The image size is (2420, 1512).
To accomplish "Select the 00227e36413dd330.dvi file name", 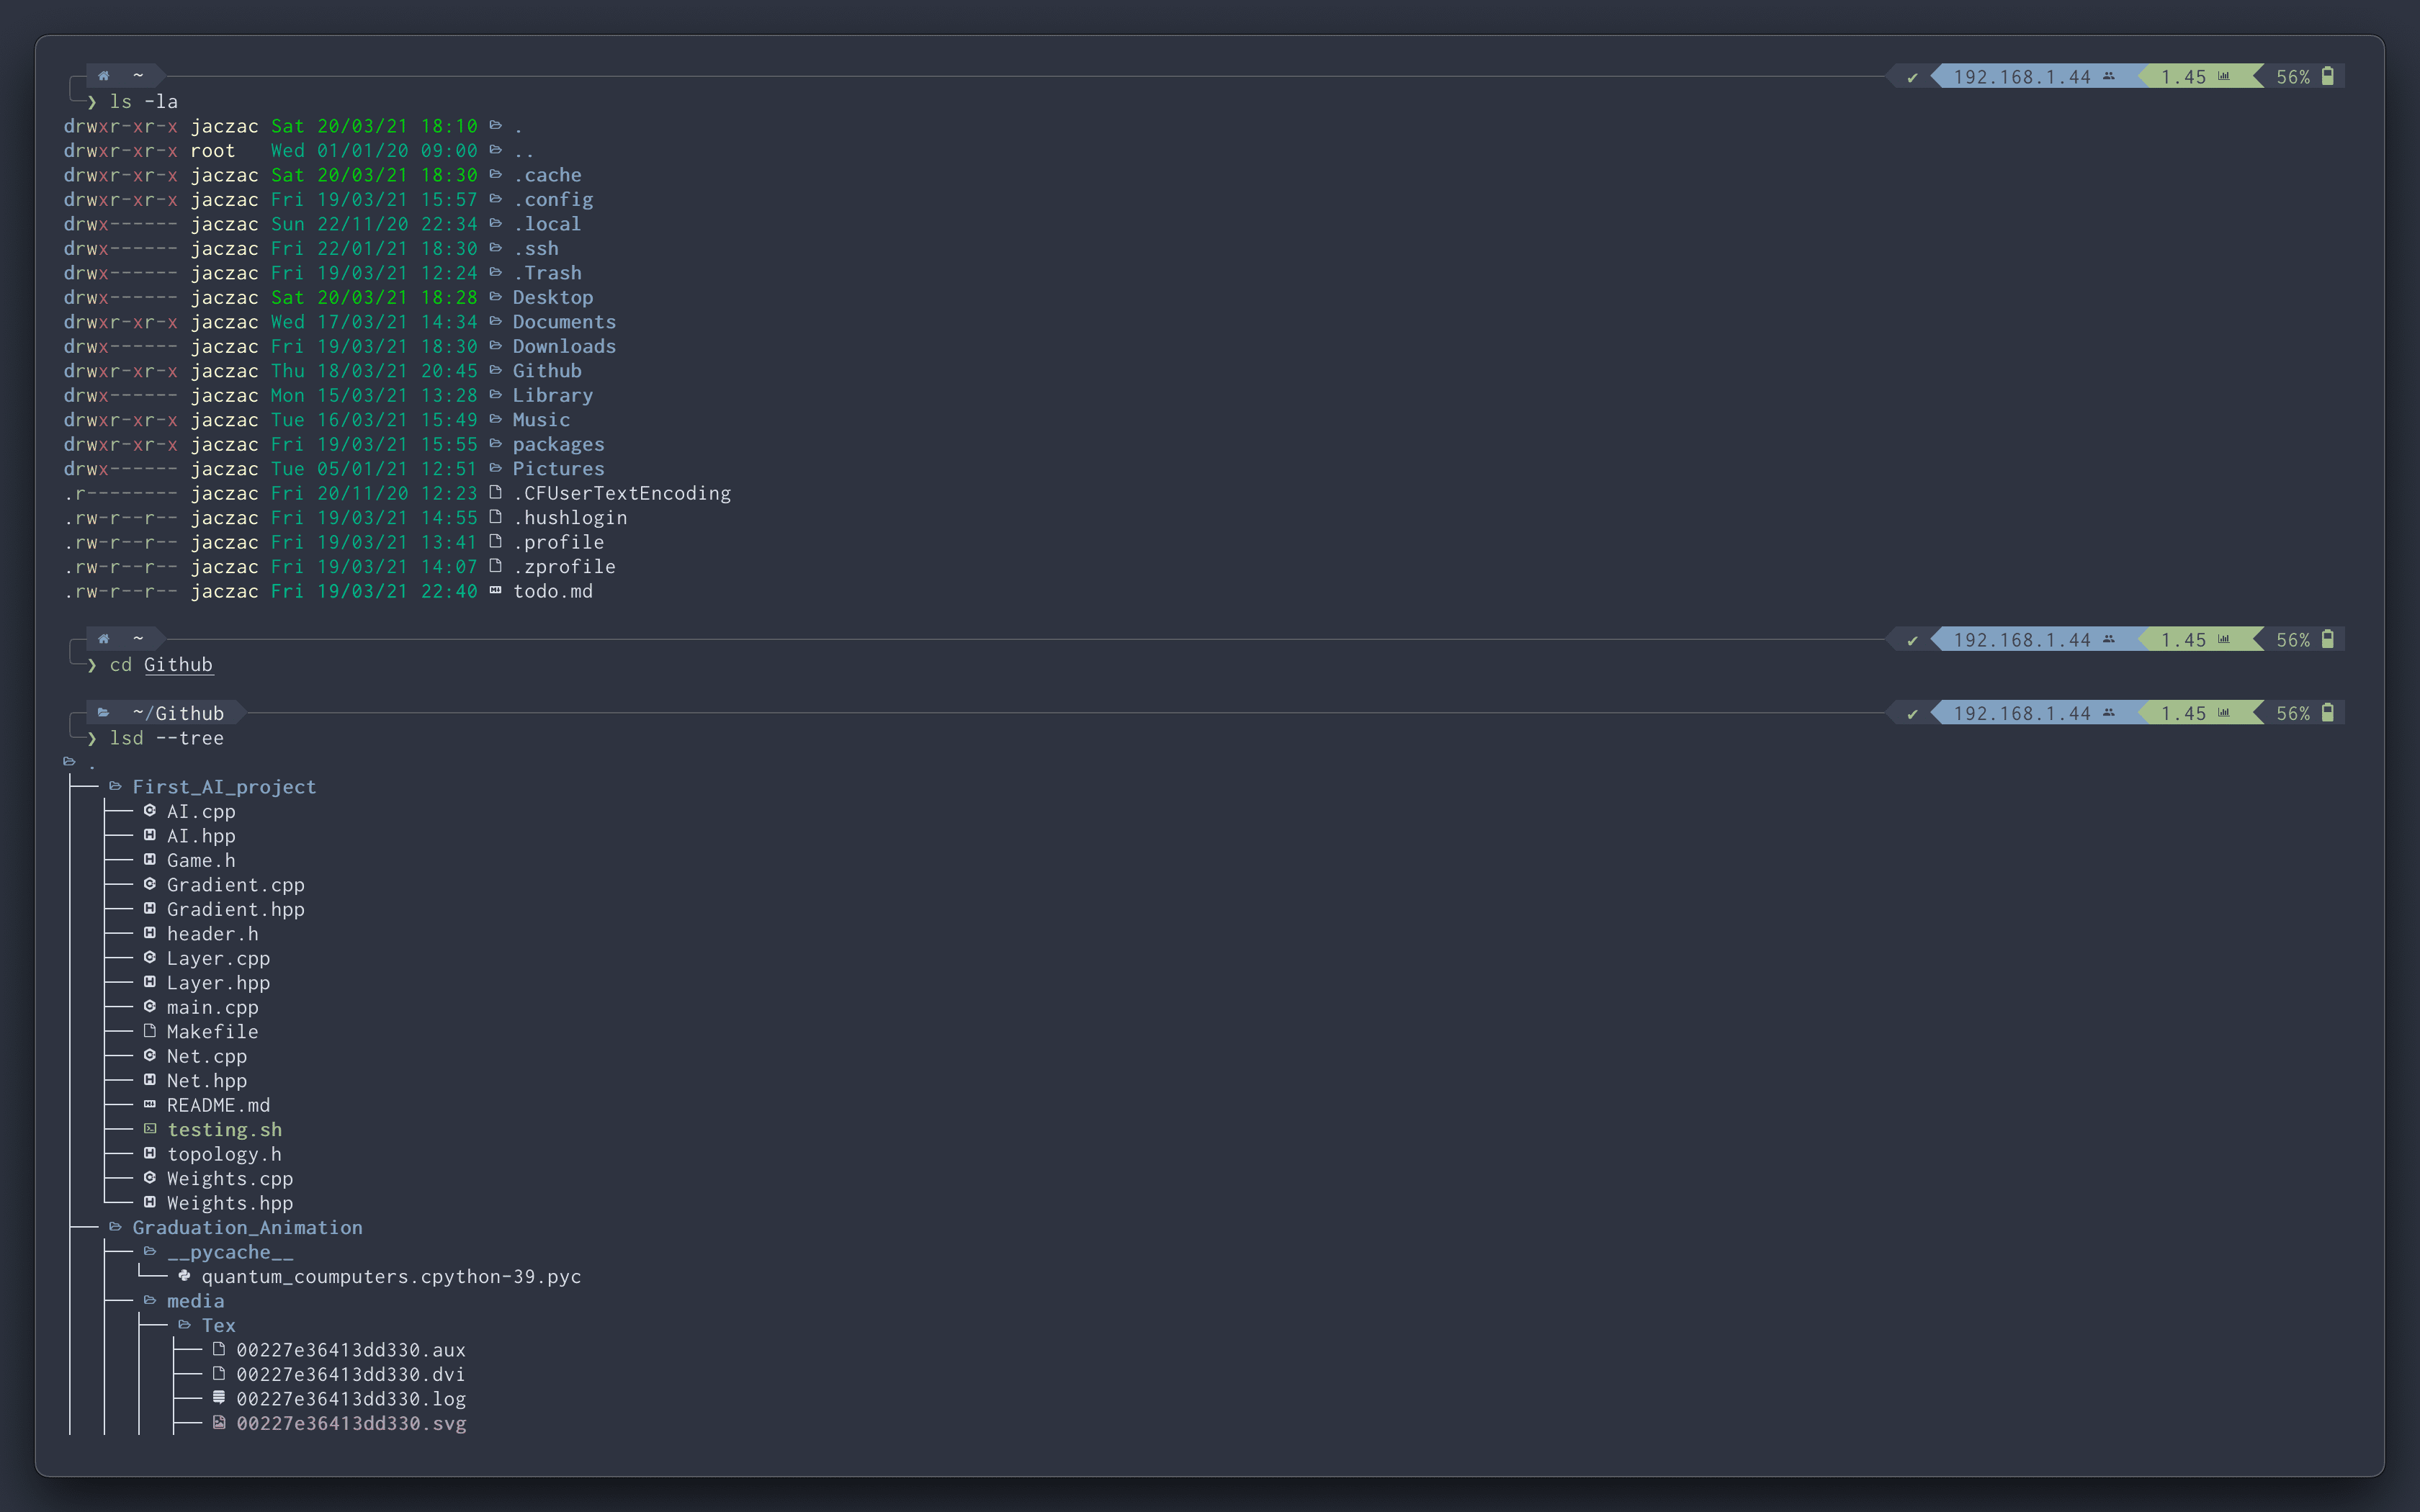I will [x=351, y=1374].
